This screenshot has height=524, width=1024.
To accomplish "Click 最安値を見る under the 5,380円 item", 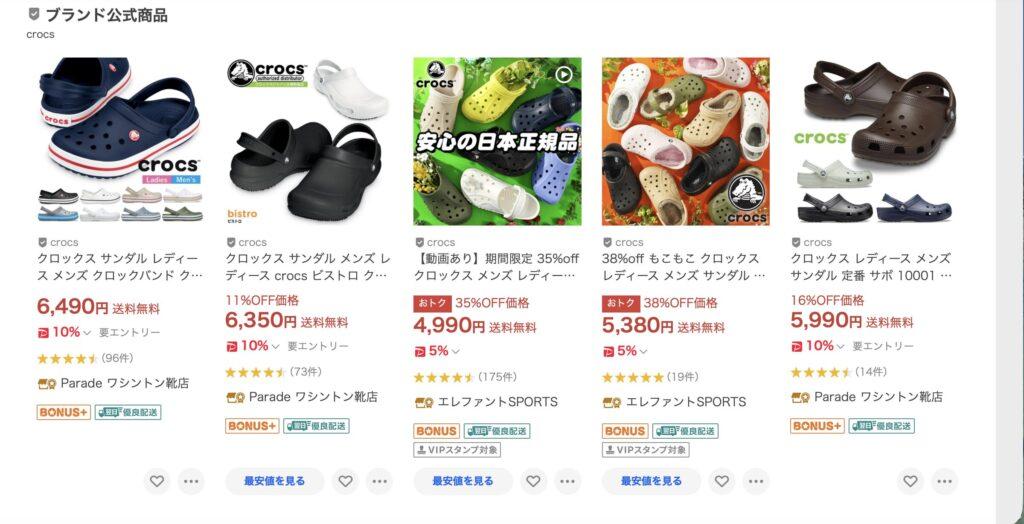I will 651,482.
